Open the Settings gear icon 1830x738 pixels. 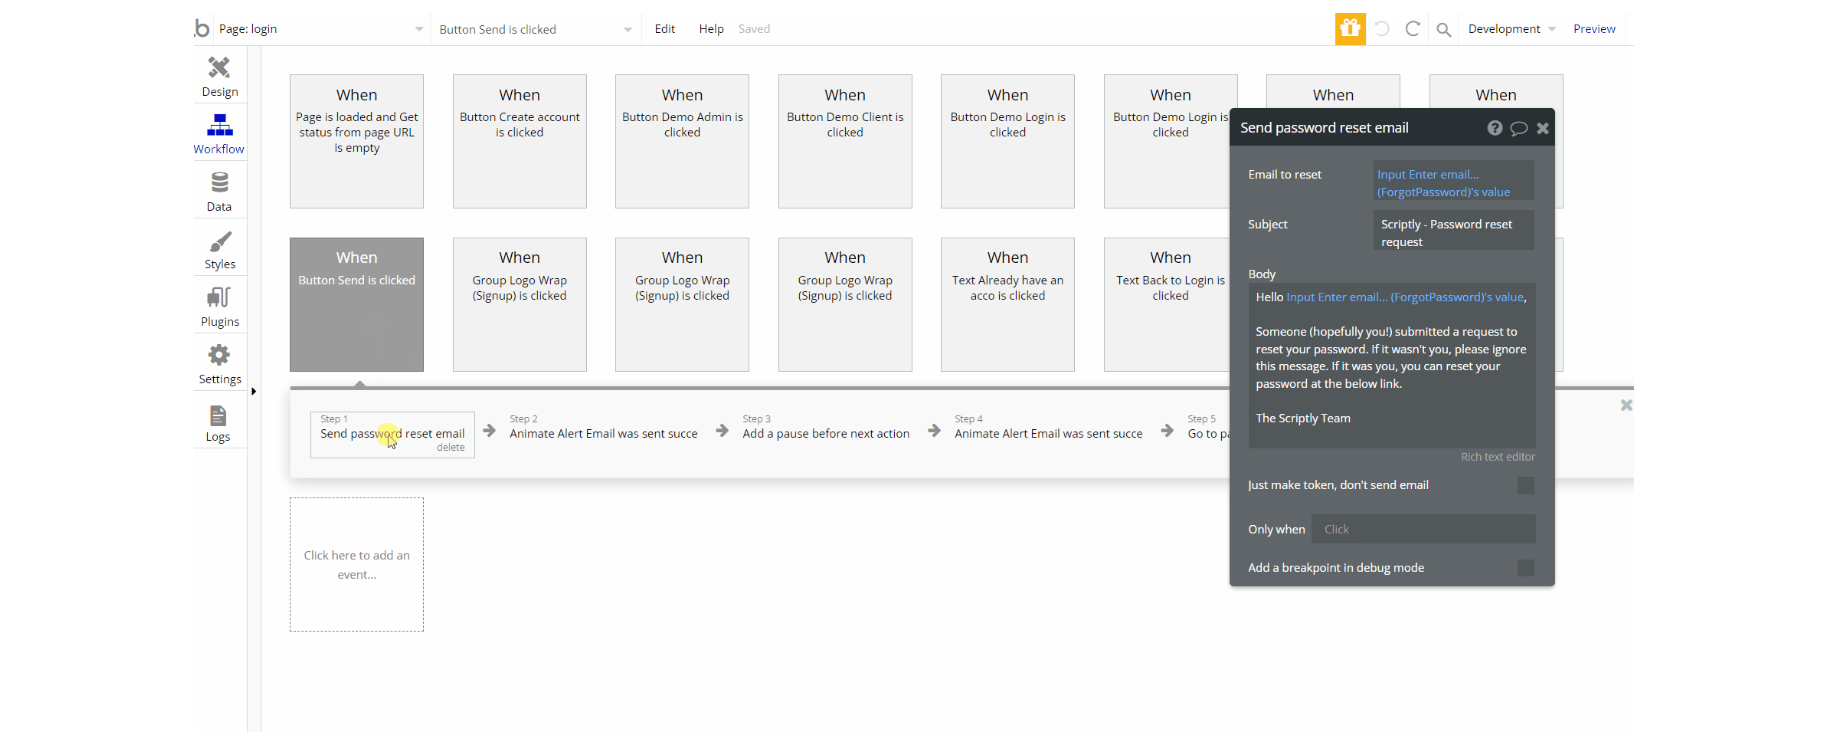point(219,355)
